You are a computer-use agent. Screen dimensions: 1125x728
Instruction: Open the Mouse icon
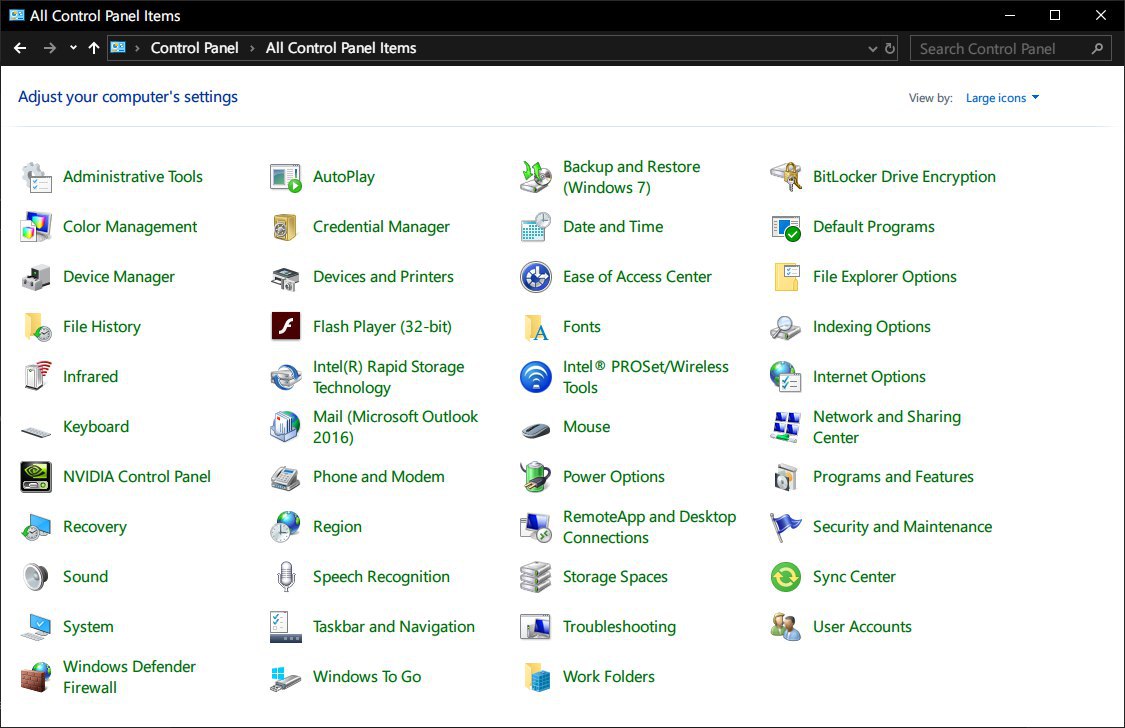(535, 430)
